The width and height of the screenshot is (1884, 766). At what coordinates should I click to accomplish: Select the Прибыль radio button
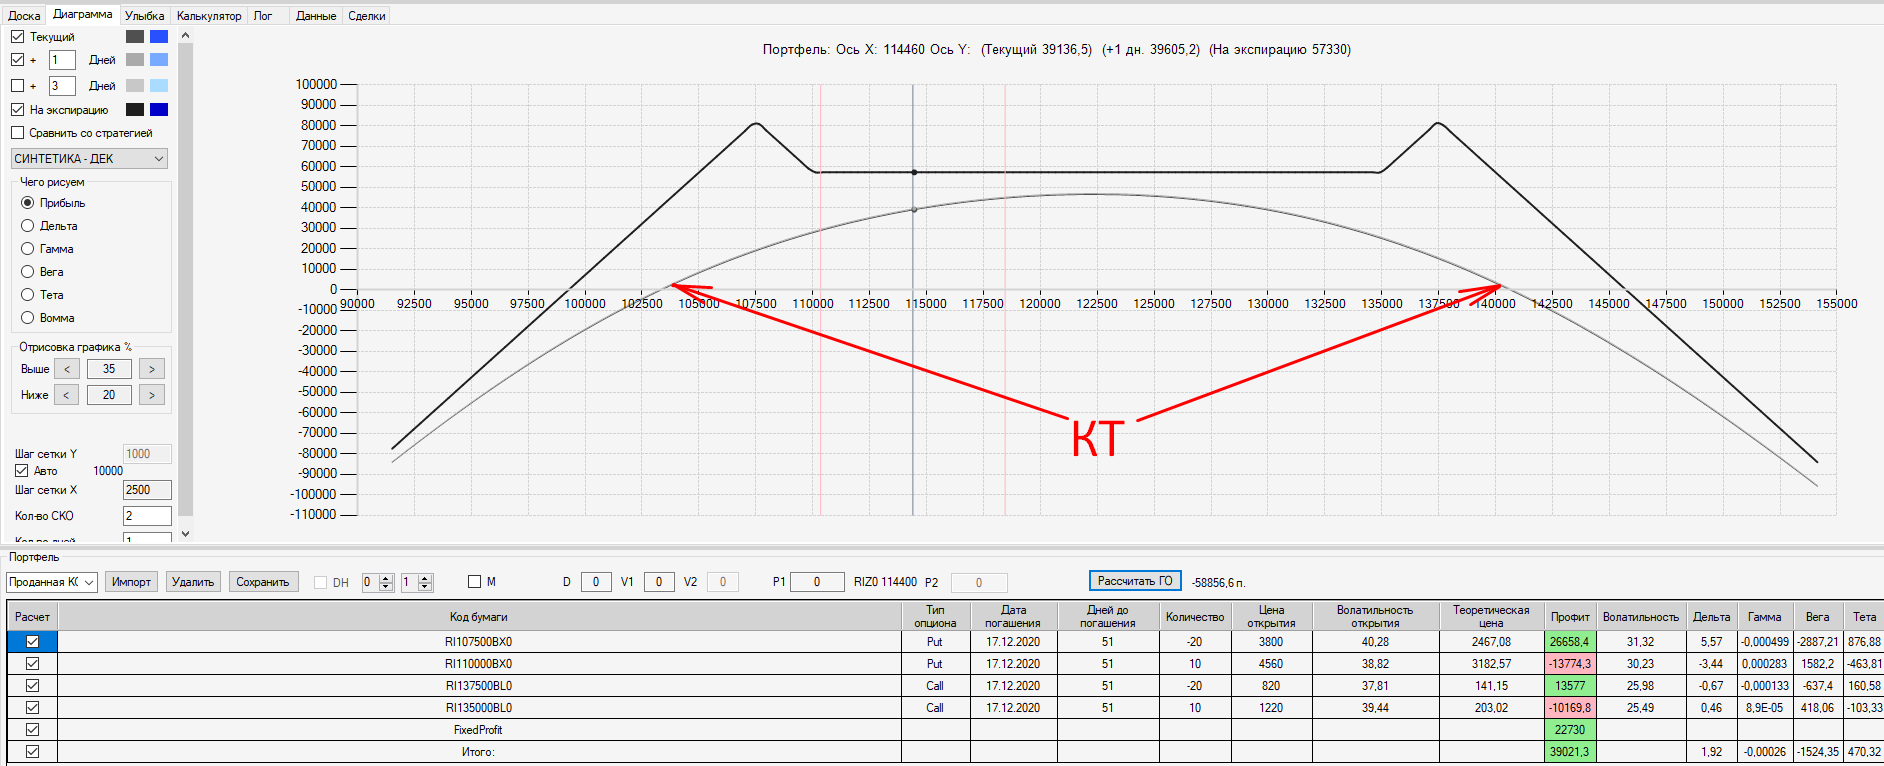click(28, 203)
